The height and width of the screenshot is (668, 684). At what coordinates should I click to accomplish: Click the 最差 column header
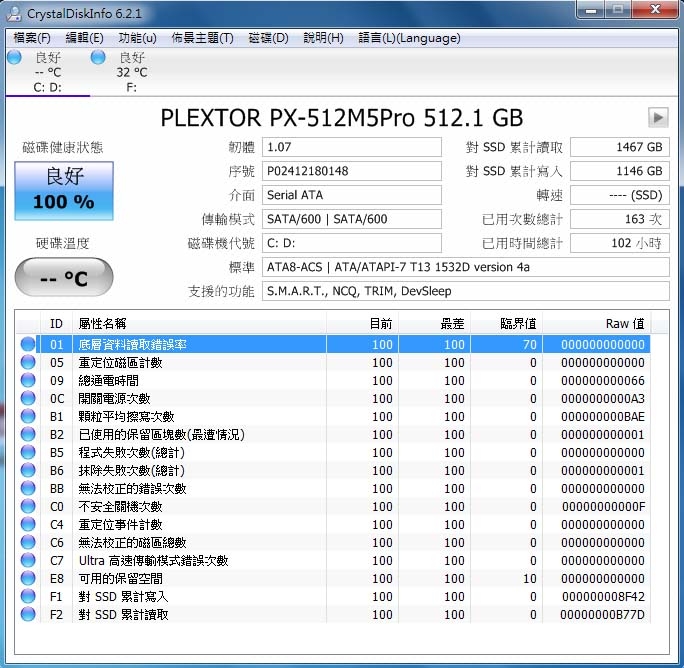coord(434,324)
